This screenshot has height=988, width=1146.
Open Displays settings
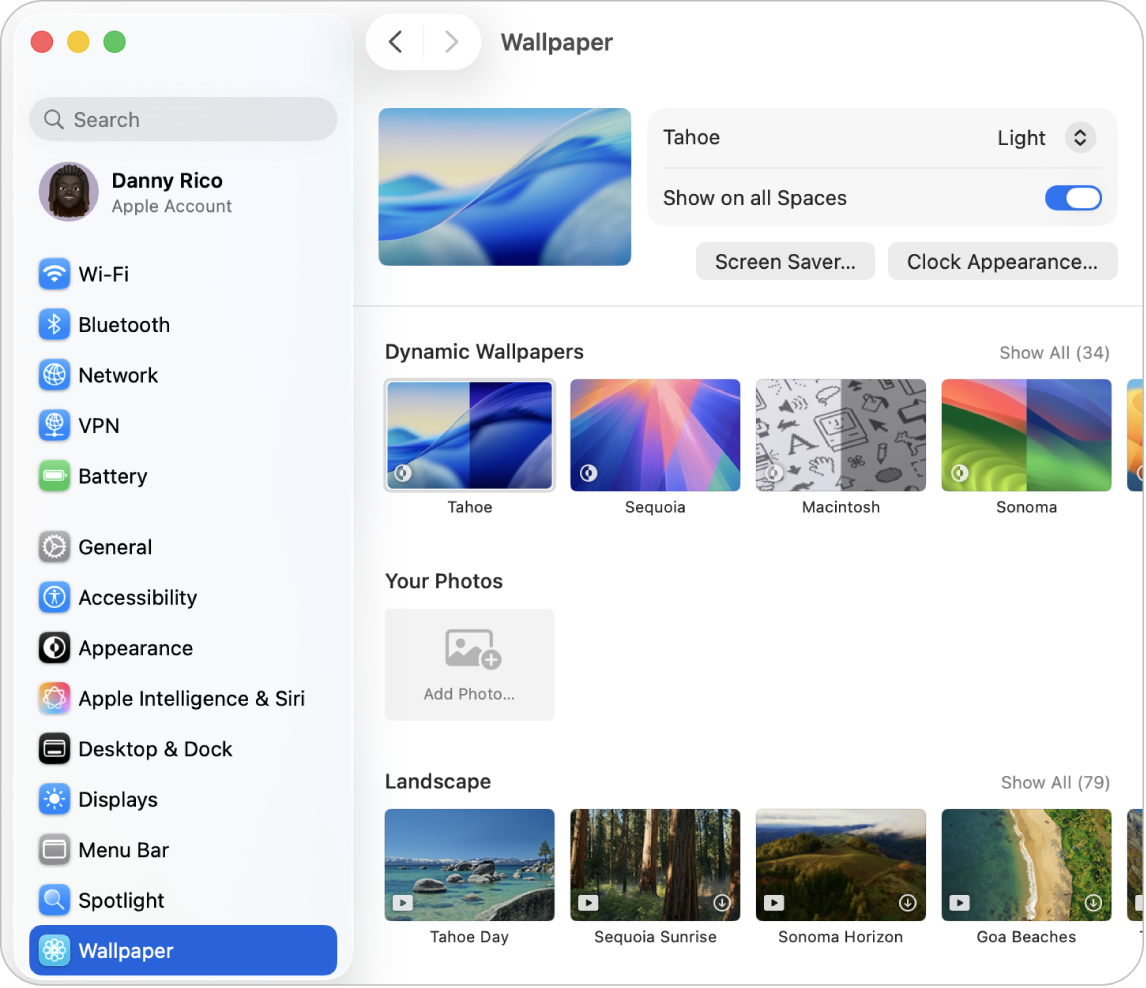(117, 799)
